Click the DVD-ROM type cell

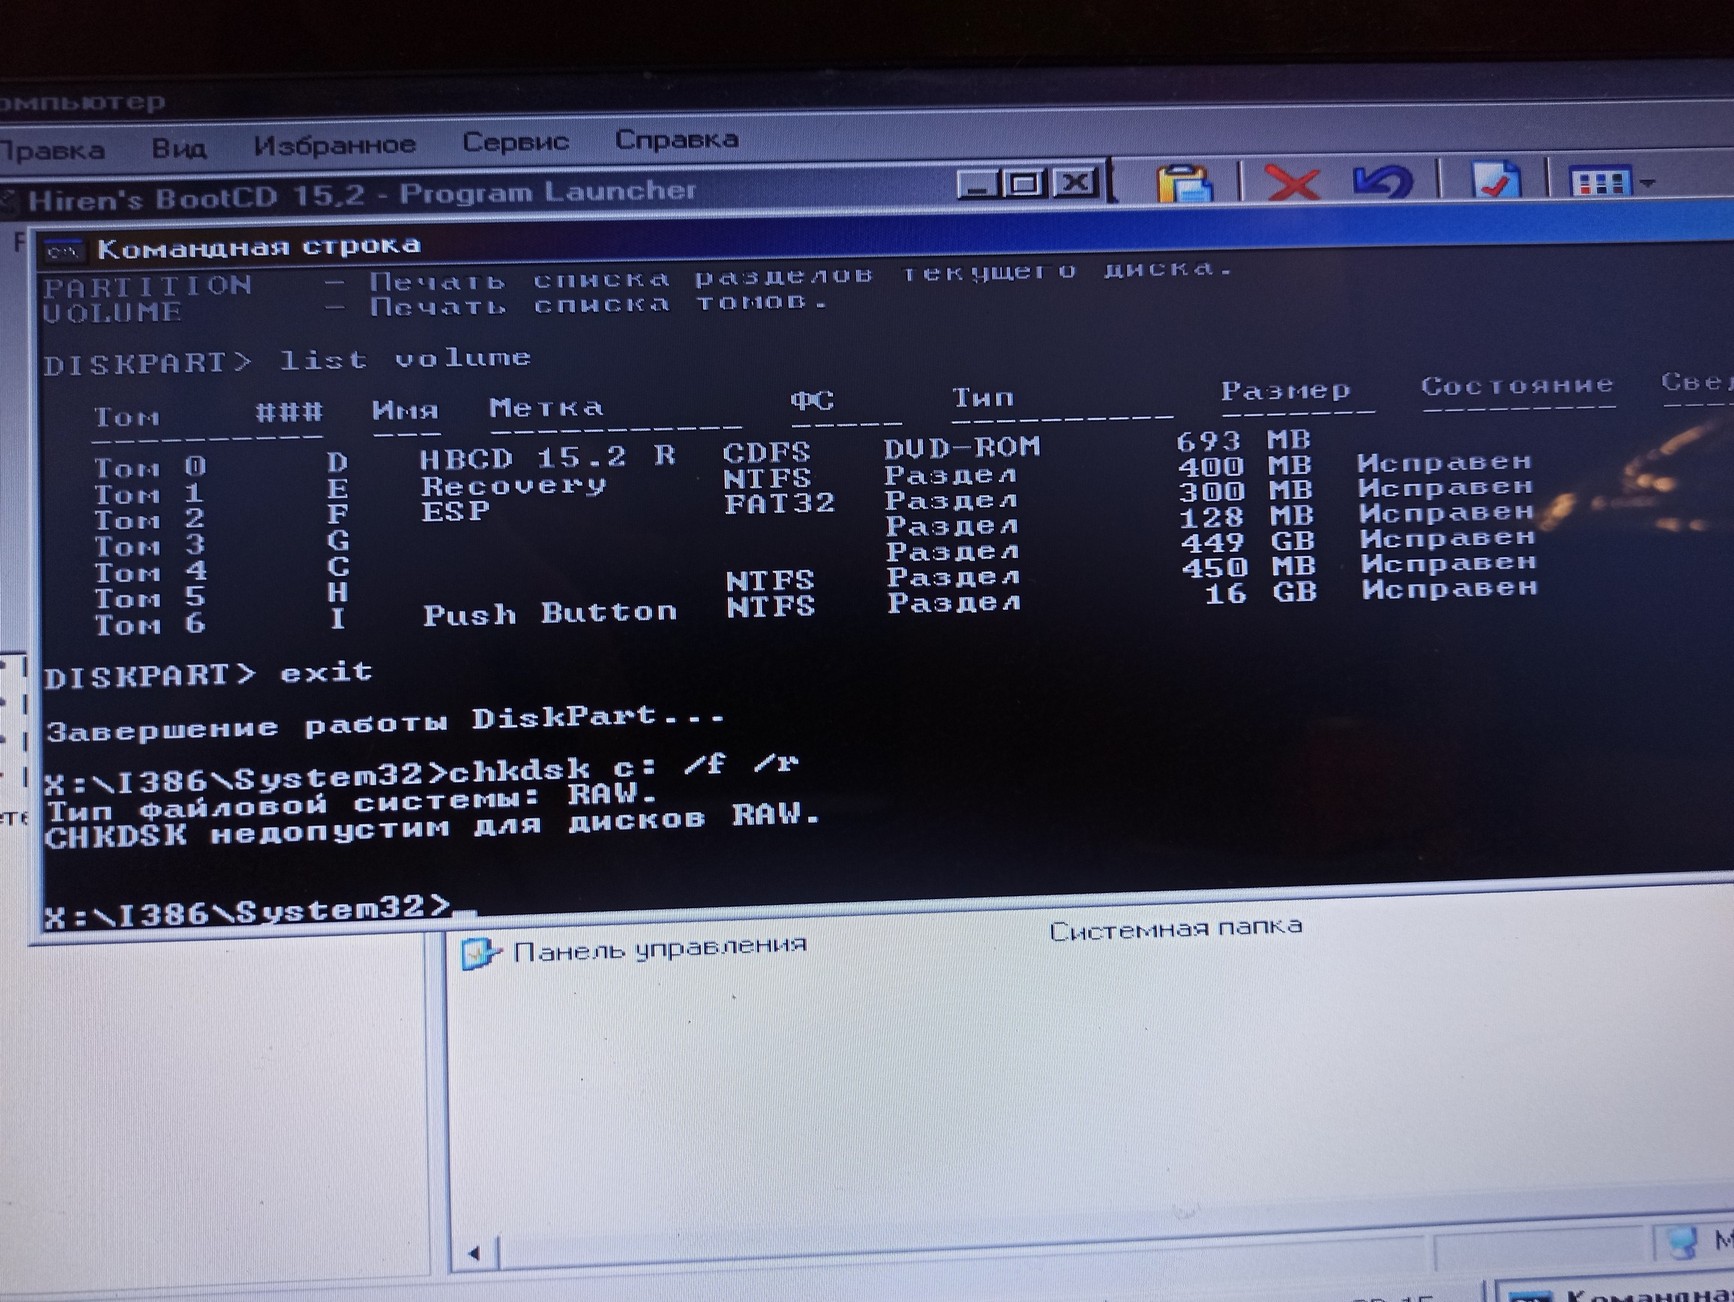click(x=962, y=447)
